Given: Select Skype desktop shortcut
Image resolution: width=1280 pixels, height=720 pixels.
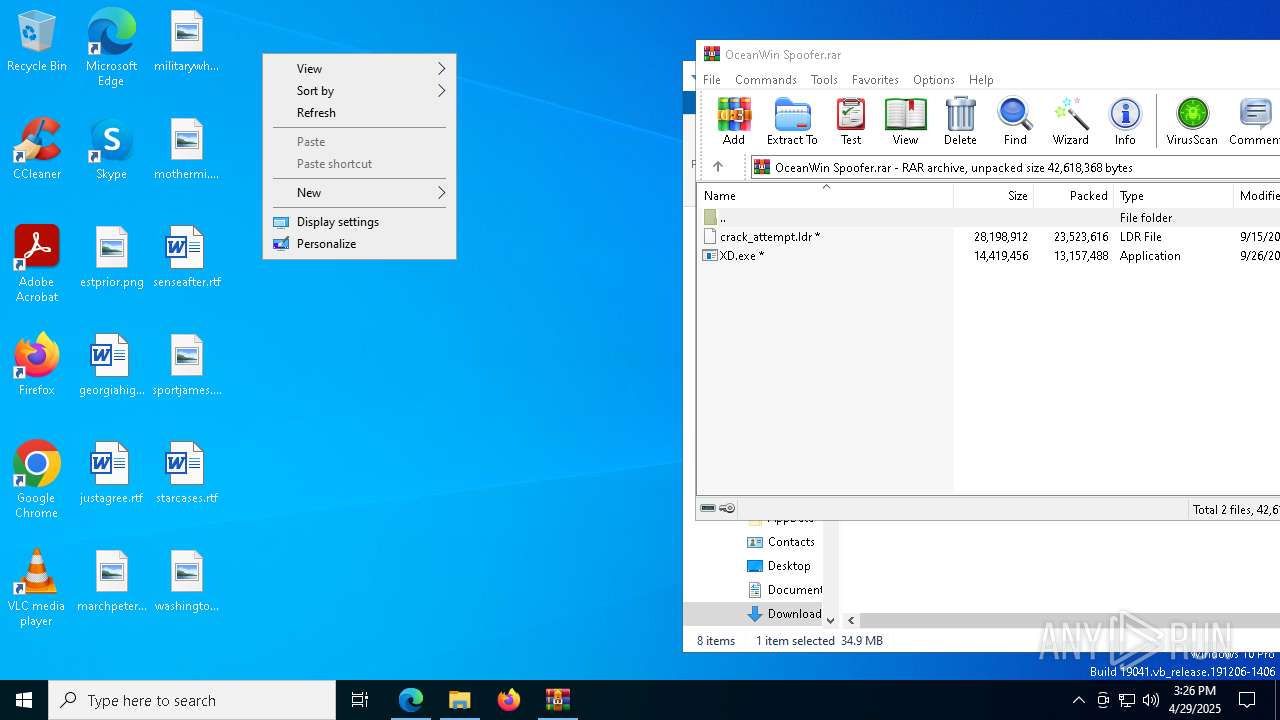Looking at the screenshot, I should click(111, 149).
